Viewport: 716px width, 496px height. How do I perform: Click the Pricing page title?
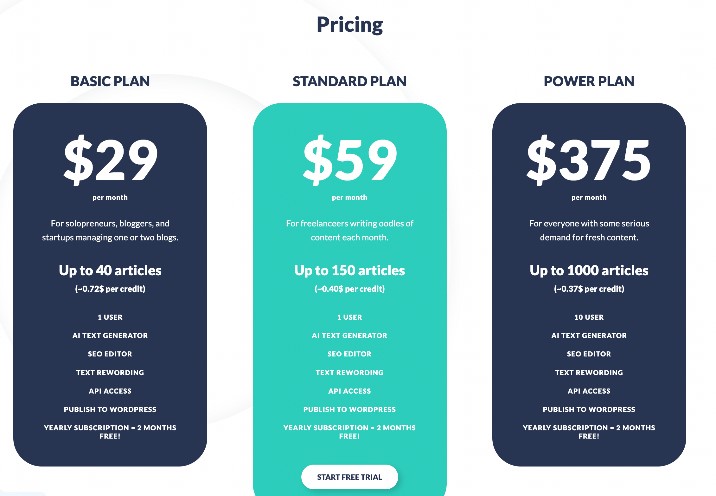point(350,25)
